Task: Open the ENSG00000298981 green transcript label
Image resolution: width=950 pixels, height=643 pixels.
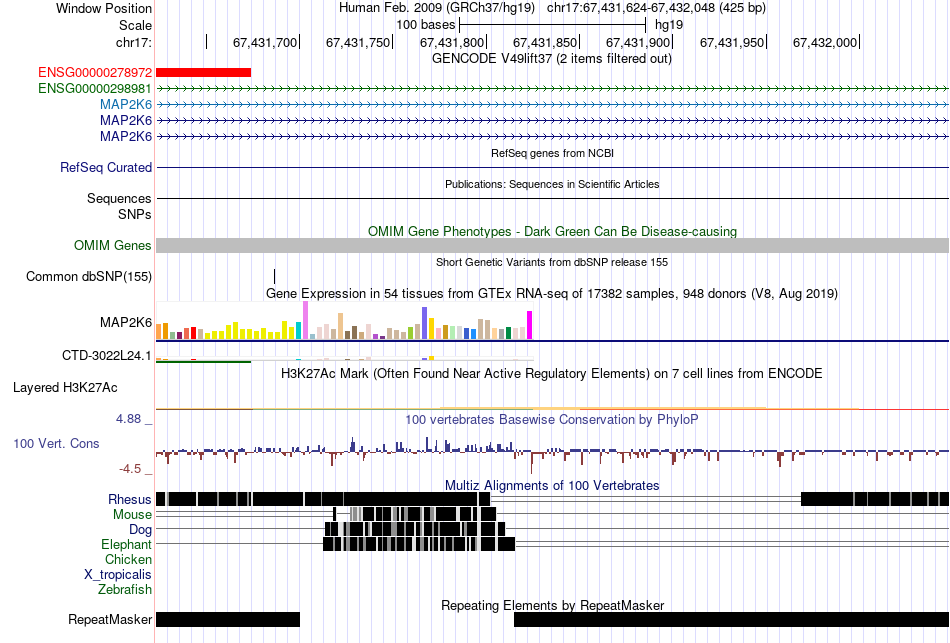Action: pyautogui.click(x=95, y=88)
